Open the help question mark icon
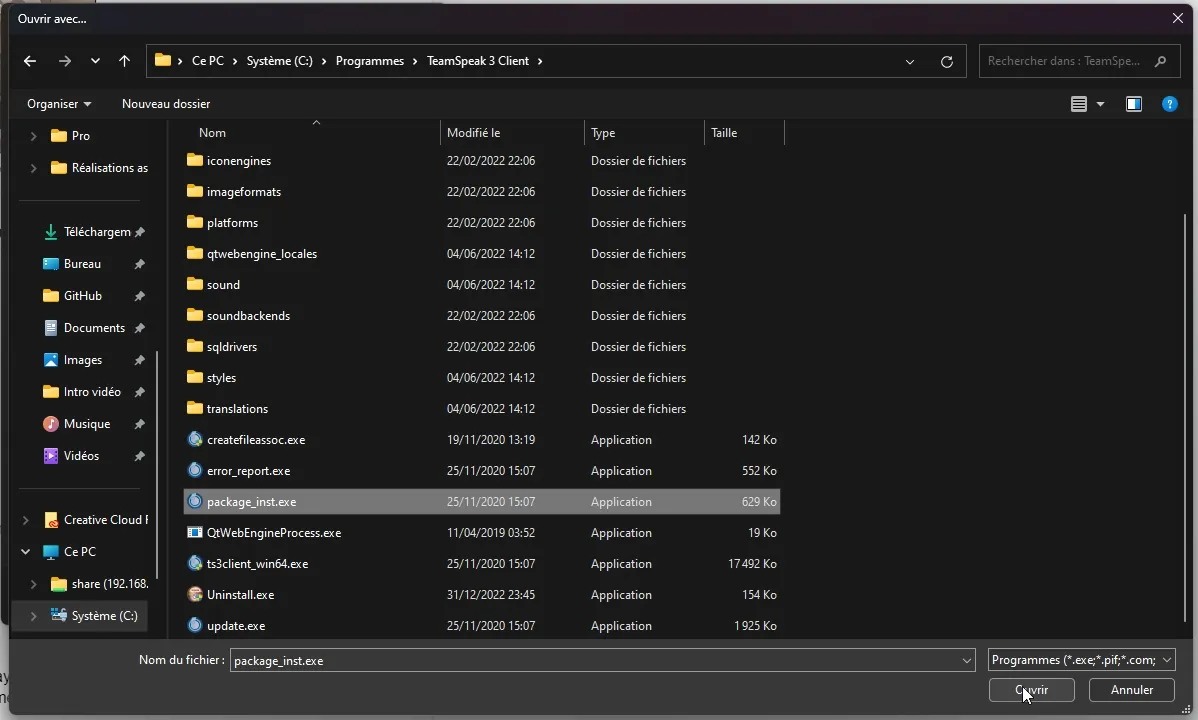The height and width of the screenshot is (720, 1198). pyautogui.click(x=1169, y=104)
